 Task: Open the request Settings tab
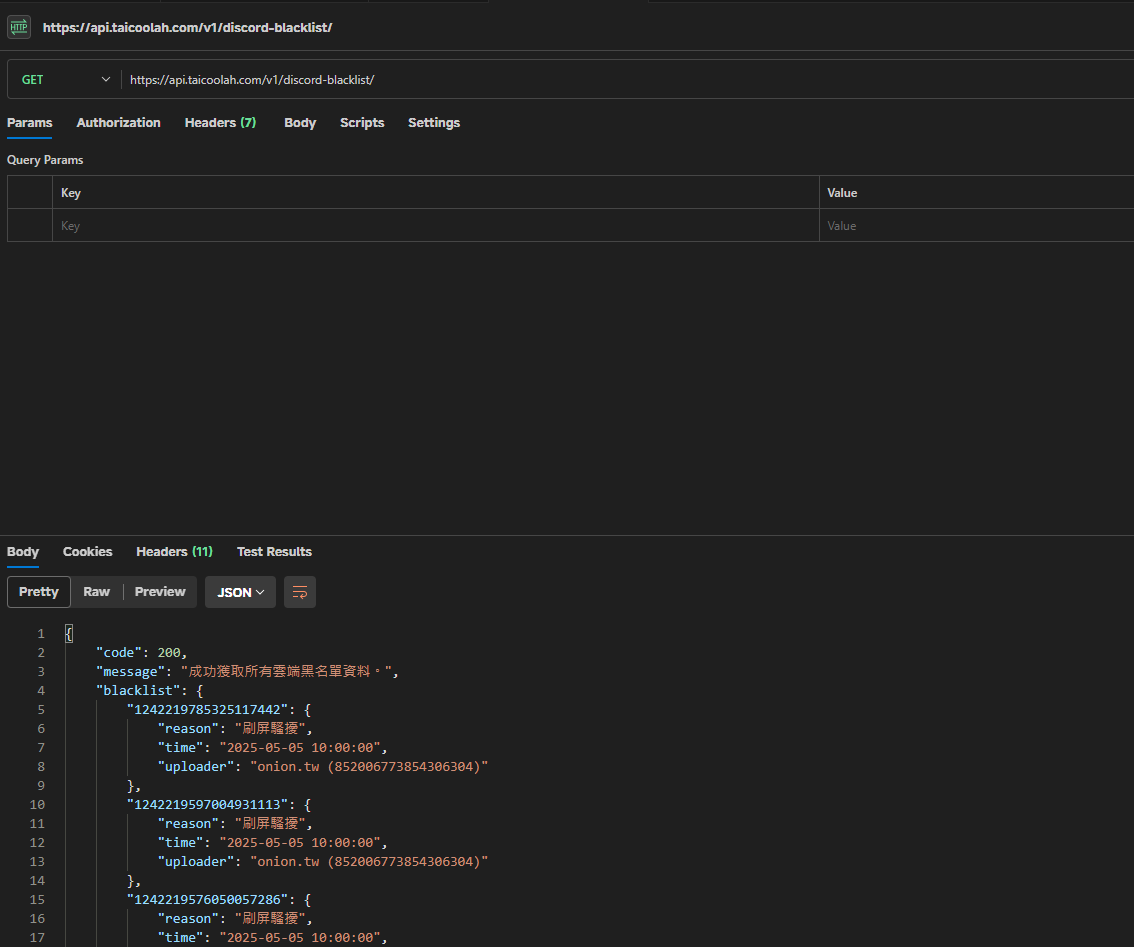click(x=434, y=123)
